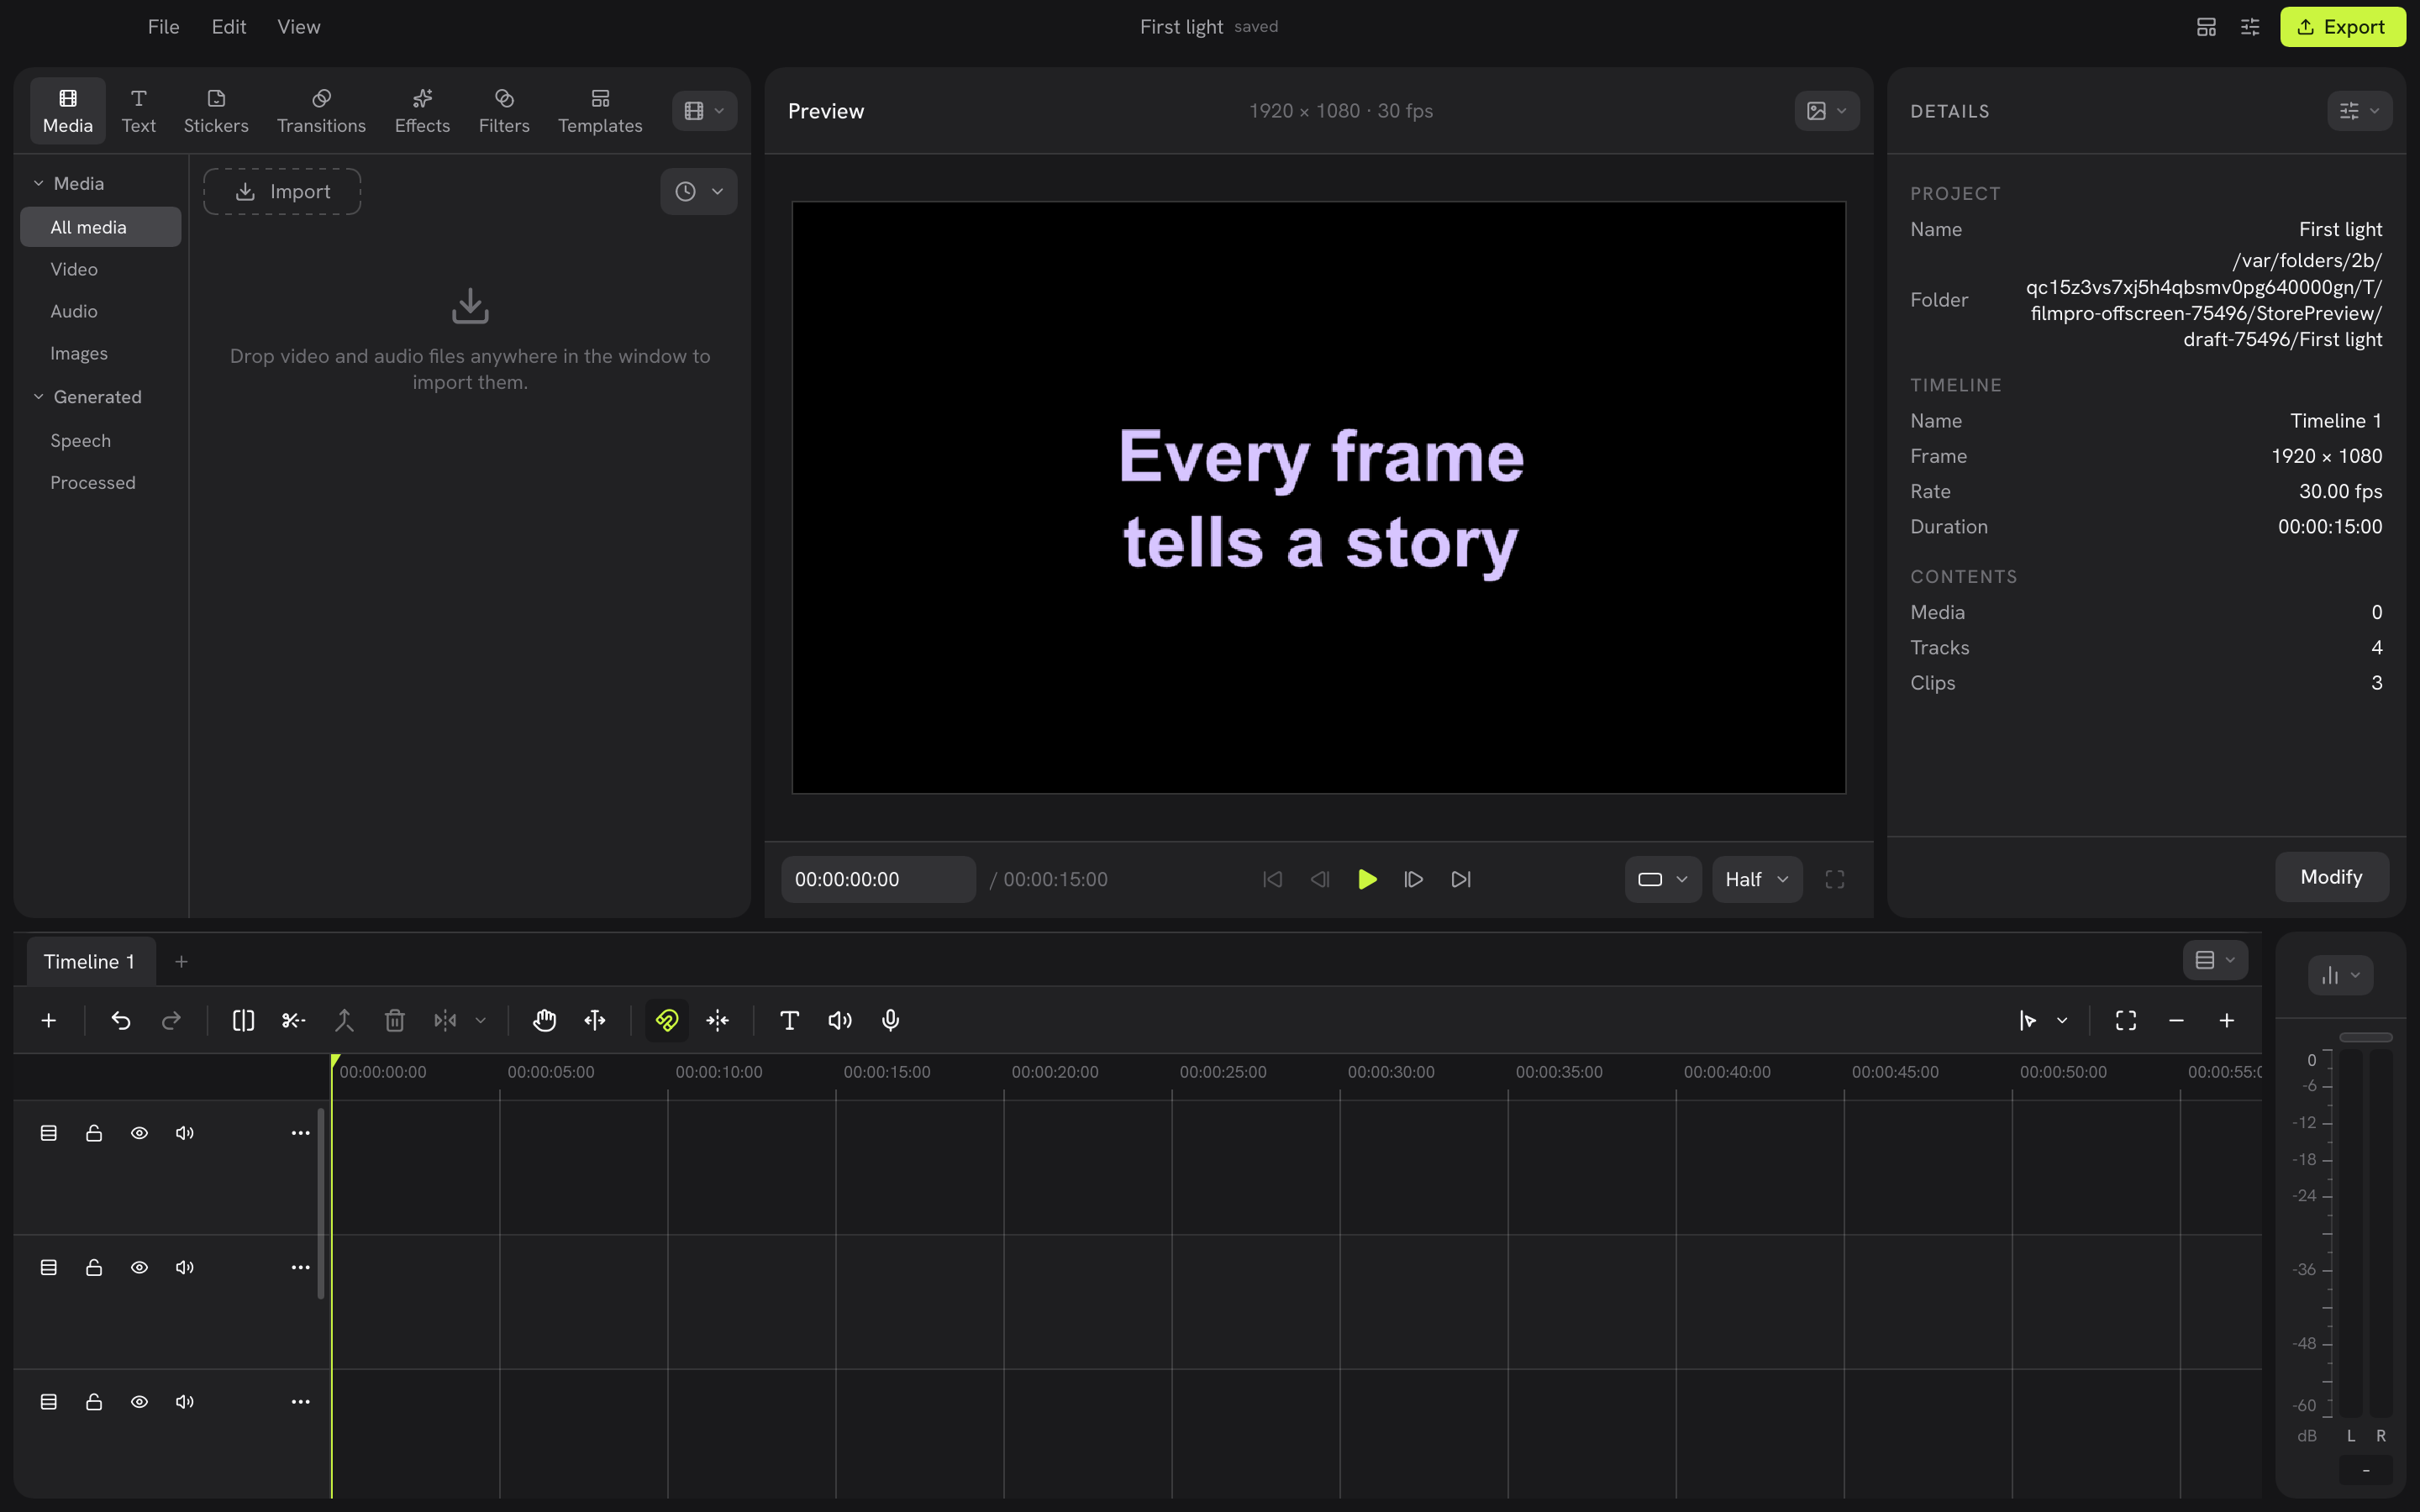Open options menu for the first track
This screenshot has width=2420, height=1512.
pos(300,1133)
